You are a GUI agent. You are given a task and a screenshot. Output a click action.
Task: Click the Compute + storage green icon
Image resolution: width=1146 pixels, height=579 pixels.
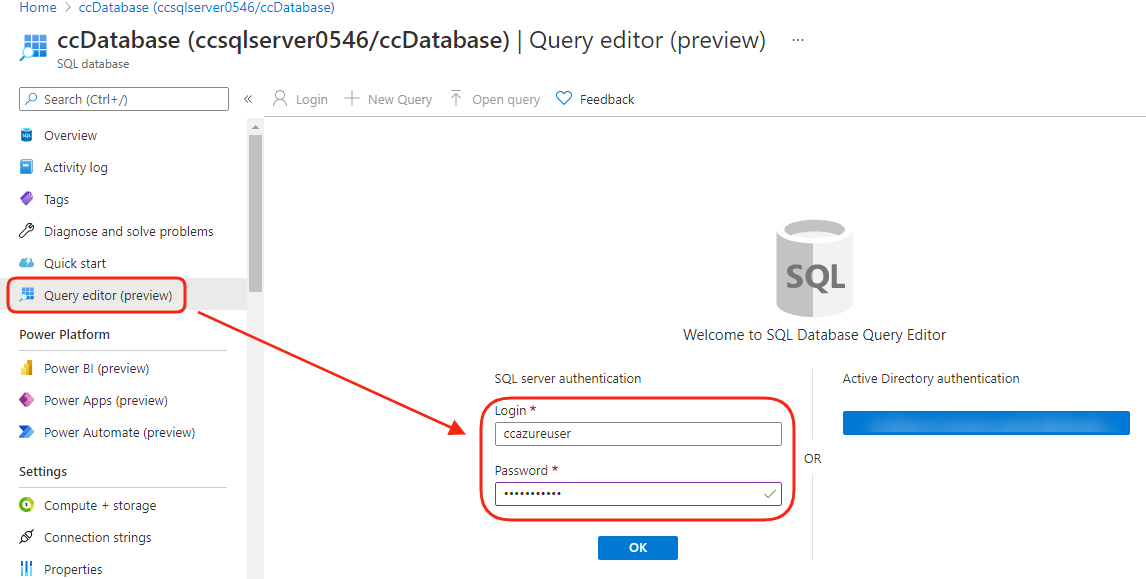coord(27,505)
